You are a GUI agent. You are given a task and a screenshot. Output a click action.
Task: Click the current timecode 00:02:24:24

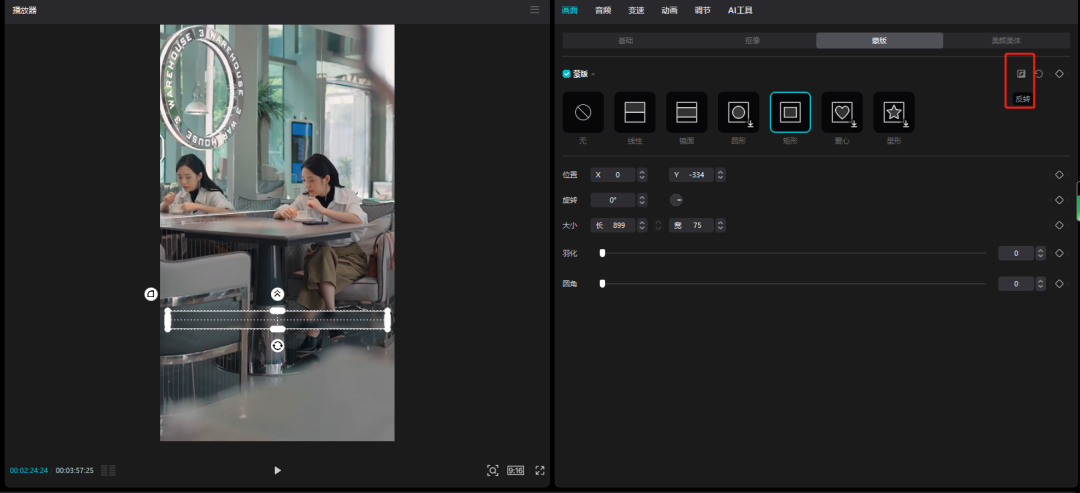click(x=29, y=470)
